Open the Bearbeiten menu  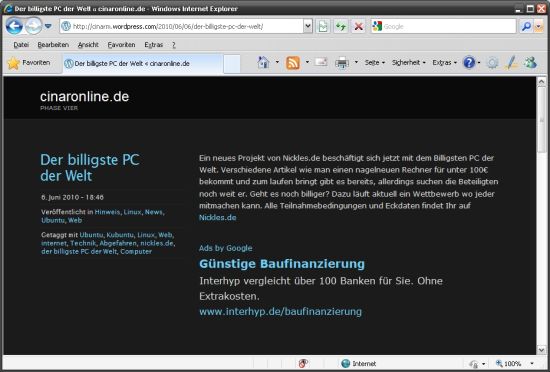(x=53, y=45)
